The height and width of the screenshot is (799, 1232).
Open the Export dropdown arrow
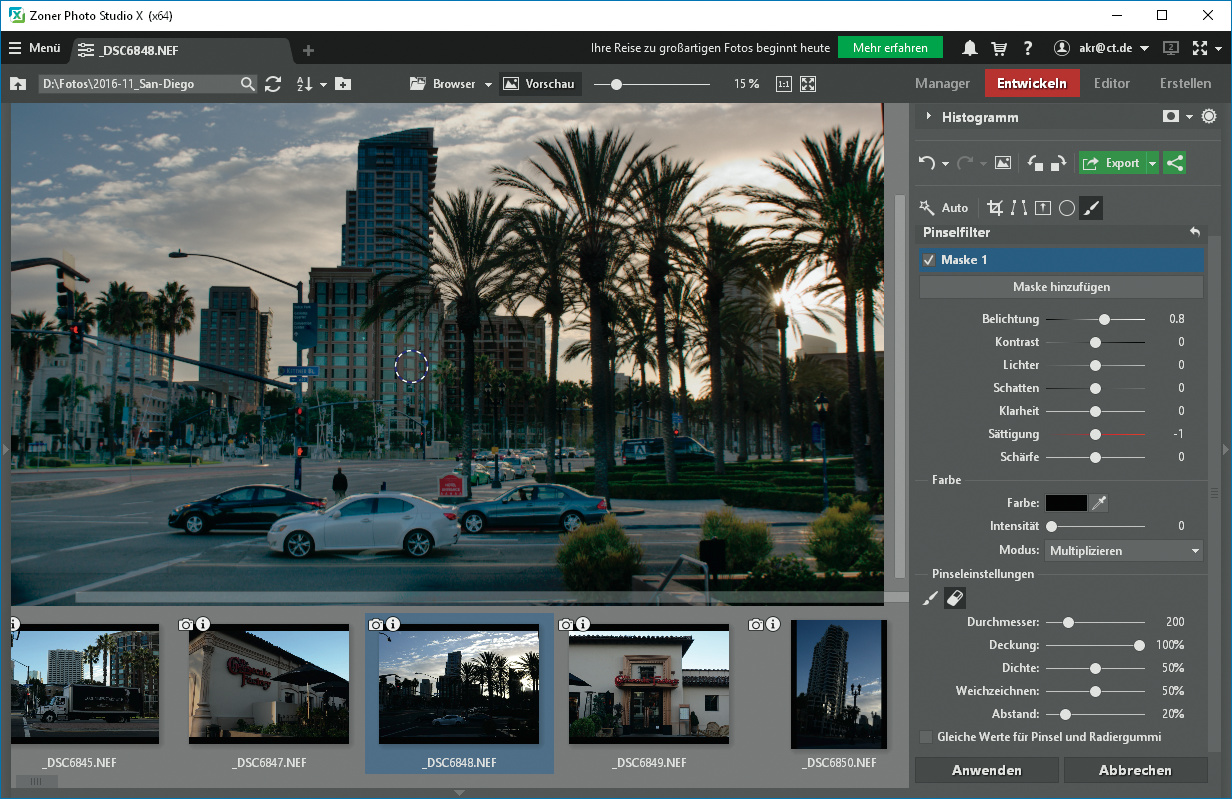coord(1153,163)
